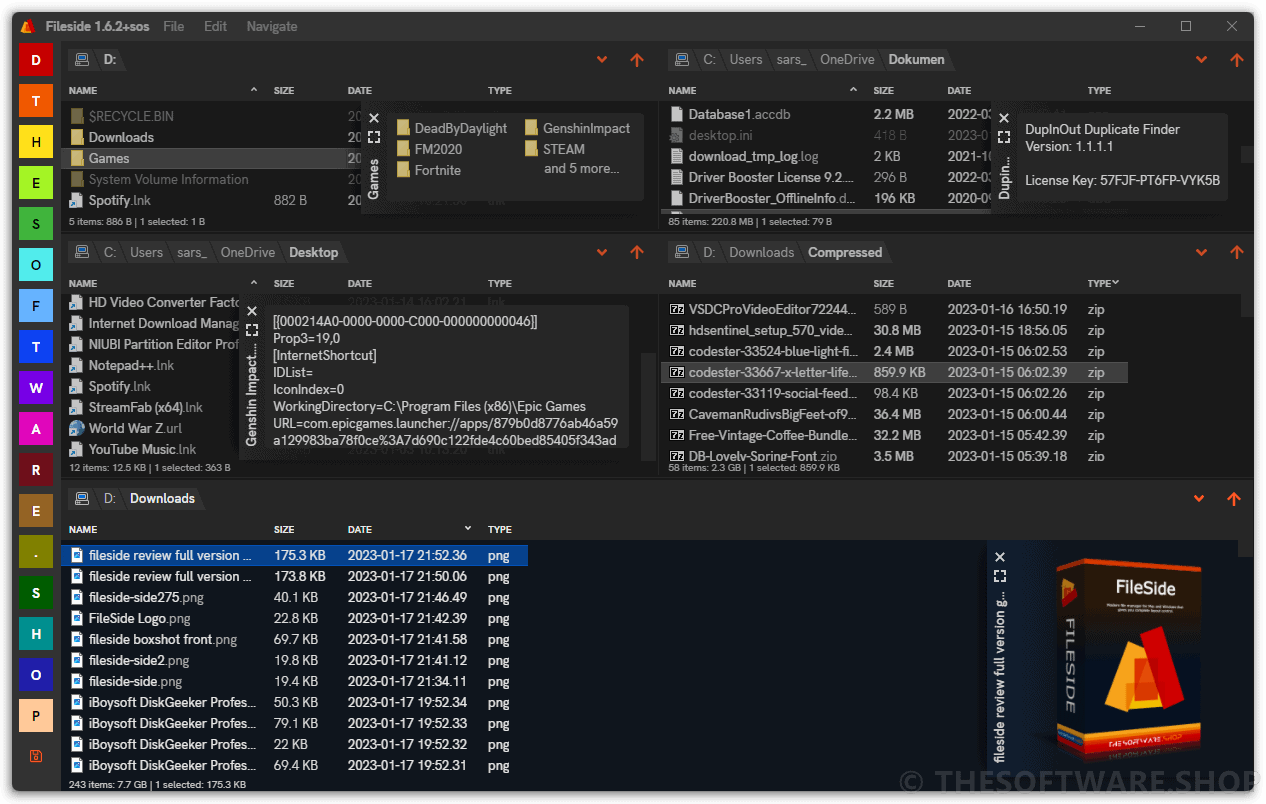This screenshot has width=1266, height=804.
Task: Open the Navigate menu
Action: point(272,26)
